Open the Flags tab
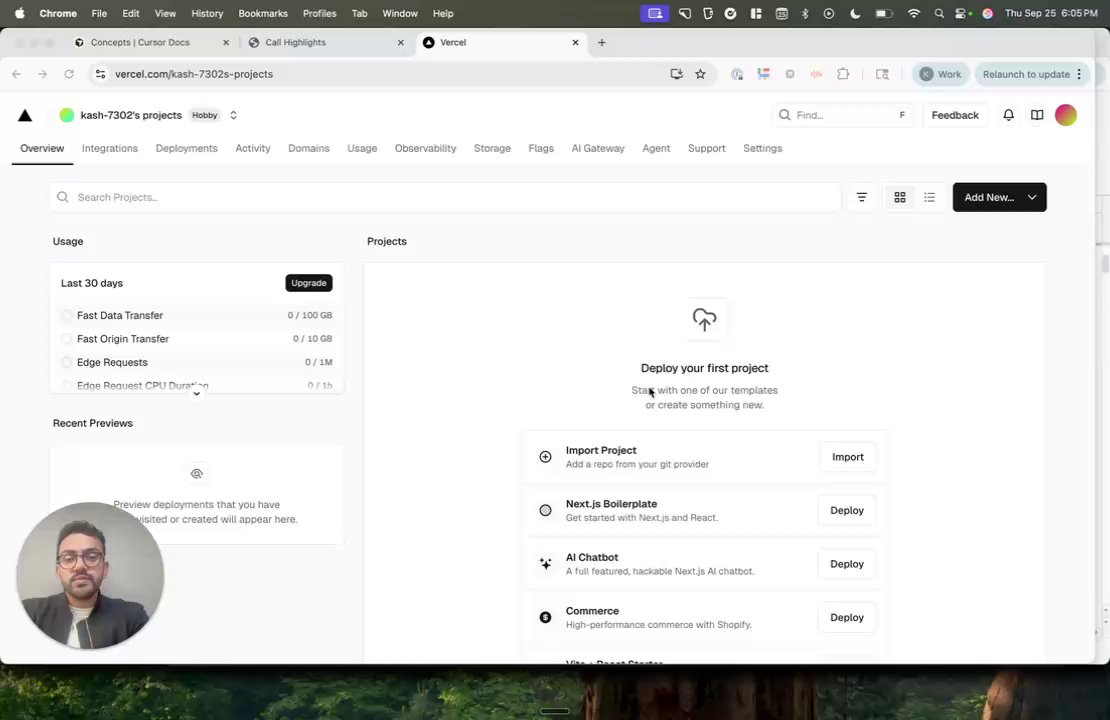This screenshot has width=1110, height=720. pos(541,149)
